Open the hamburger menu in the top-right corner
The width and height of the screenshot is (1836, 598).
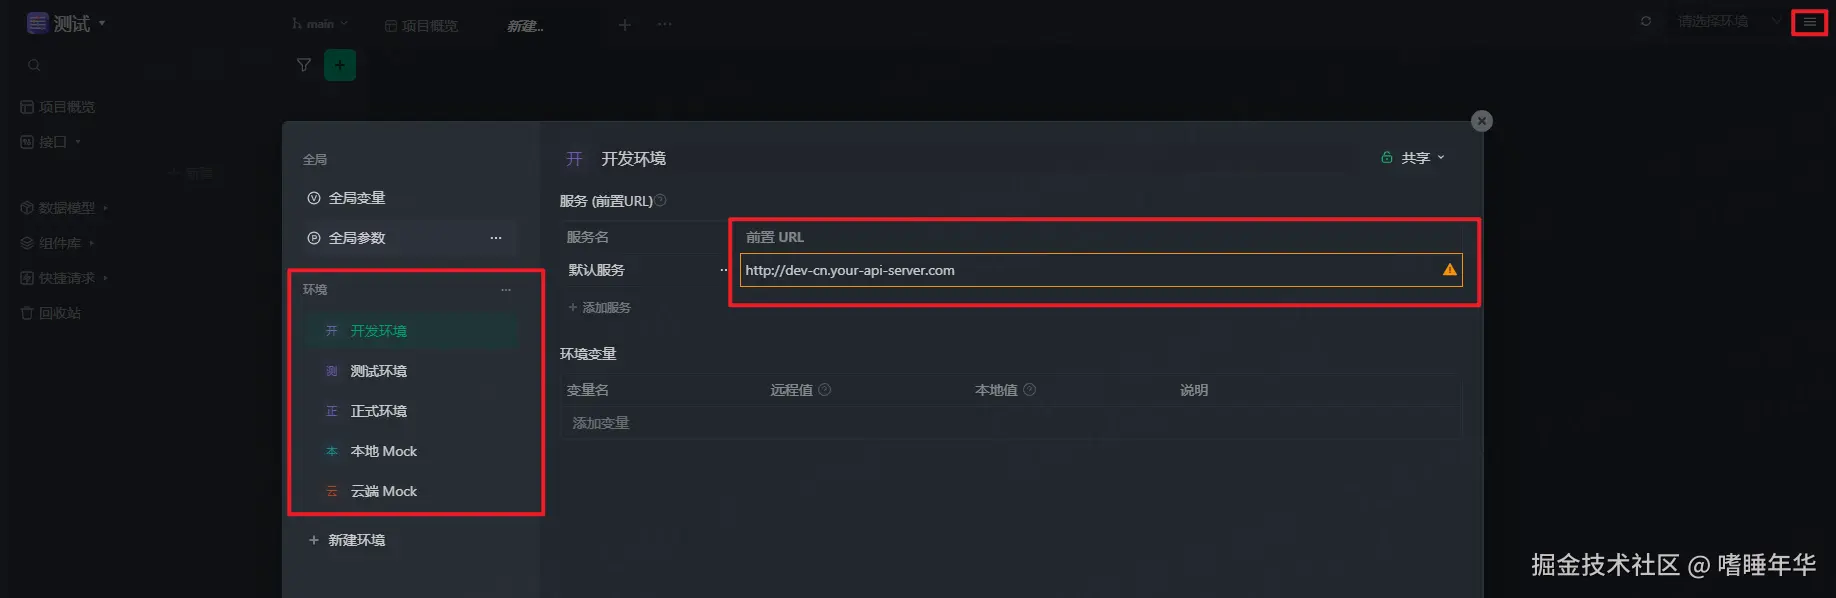(1809, 22)
